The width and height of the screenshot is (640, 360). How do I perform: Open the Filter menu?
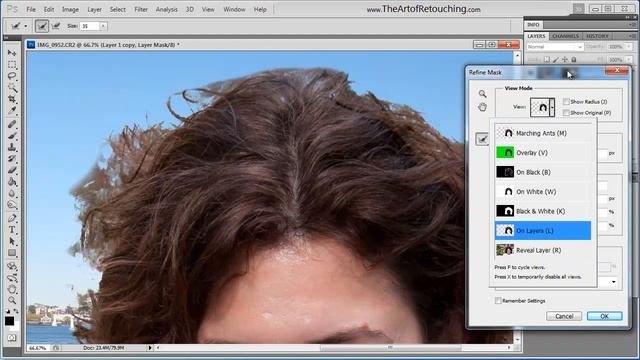click(141, 9)
